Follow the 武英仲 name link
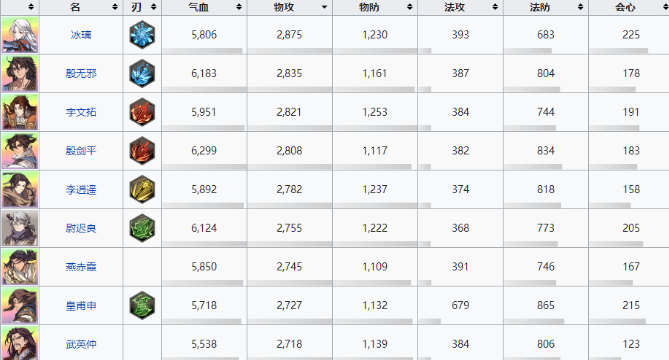 click(81, 344)
